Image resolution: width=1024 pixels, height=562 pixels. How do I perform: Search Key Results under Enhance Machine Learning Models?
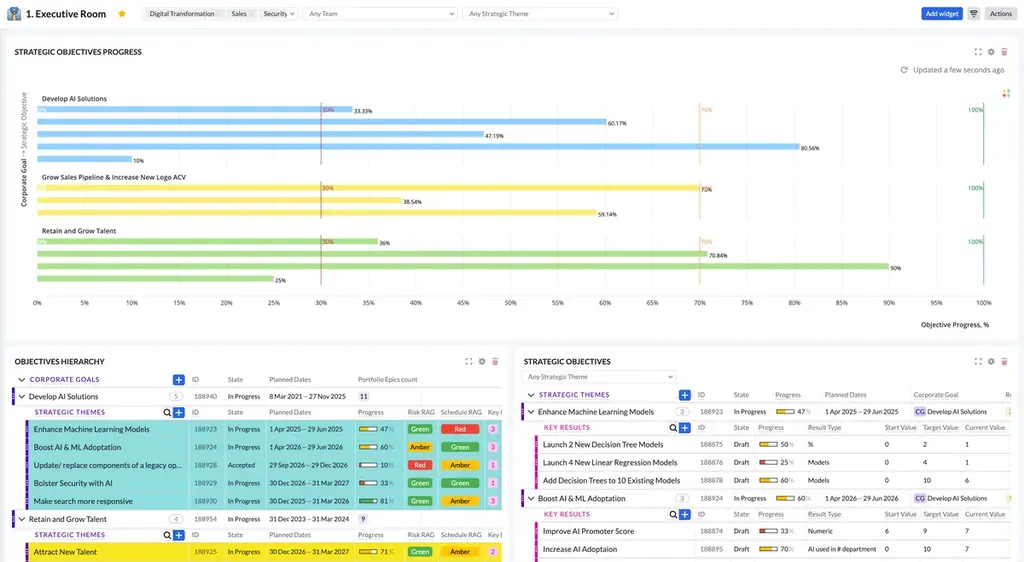[672, 428]
